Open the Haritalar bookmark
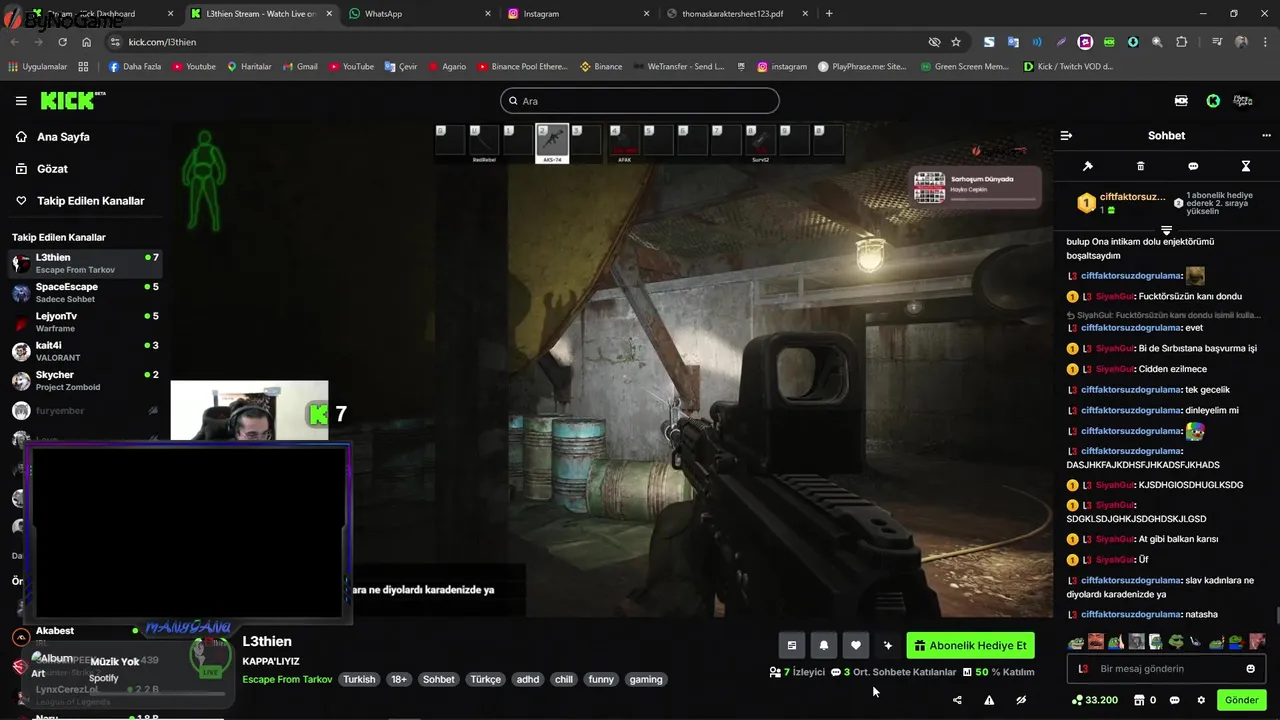 tap(249, 67)
